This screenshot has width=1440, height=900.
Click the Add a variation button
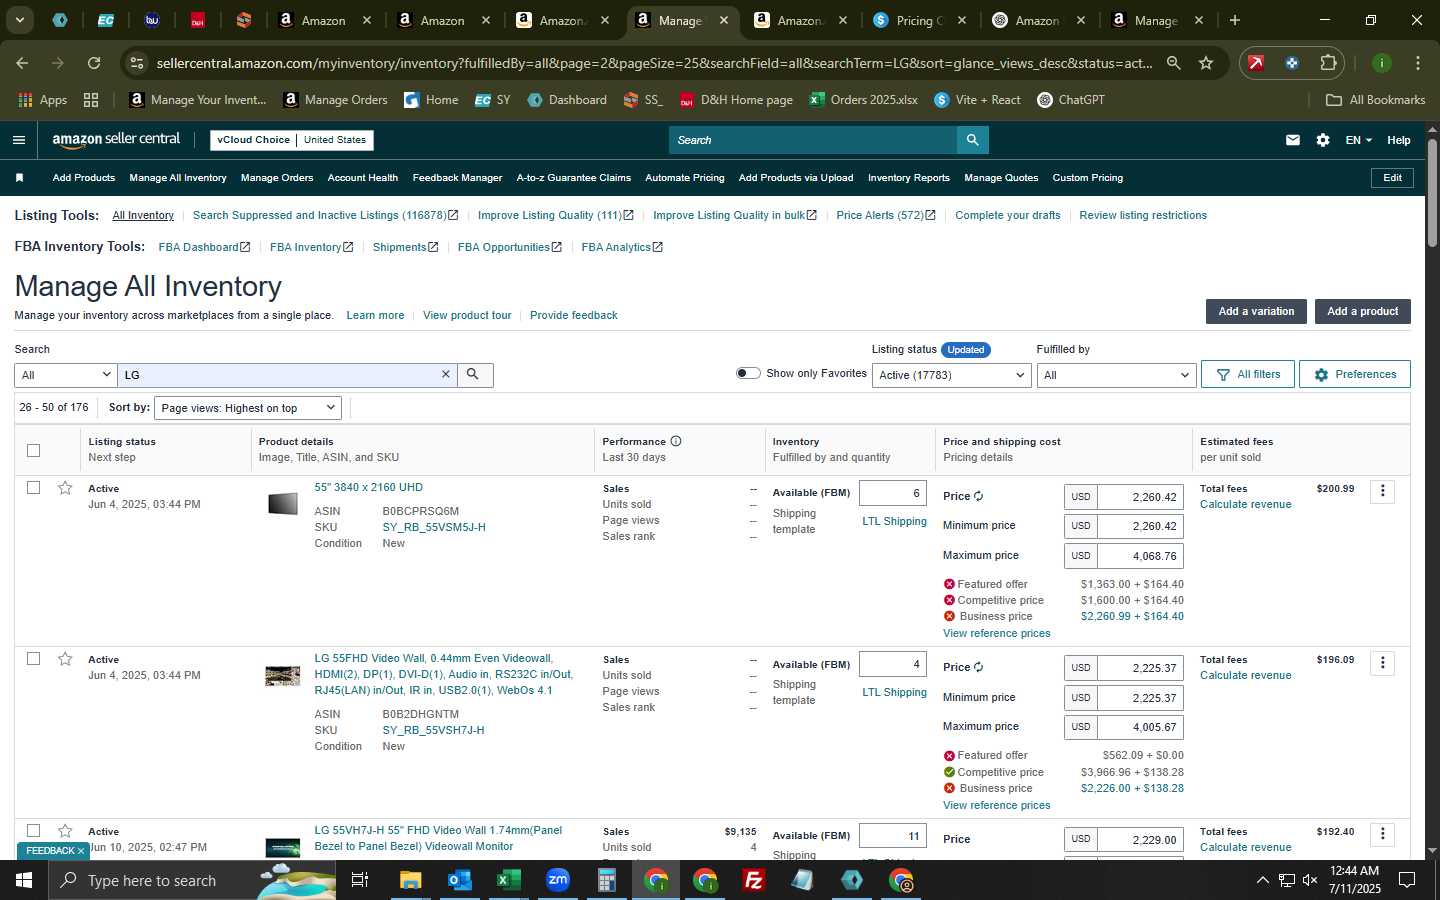click(1256, 311)
